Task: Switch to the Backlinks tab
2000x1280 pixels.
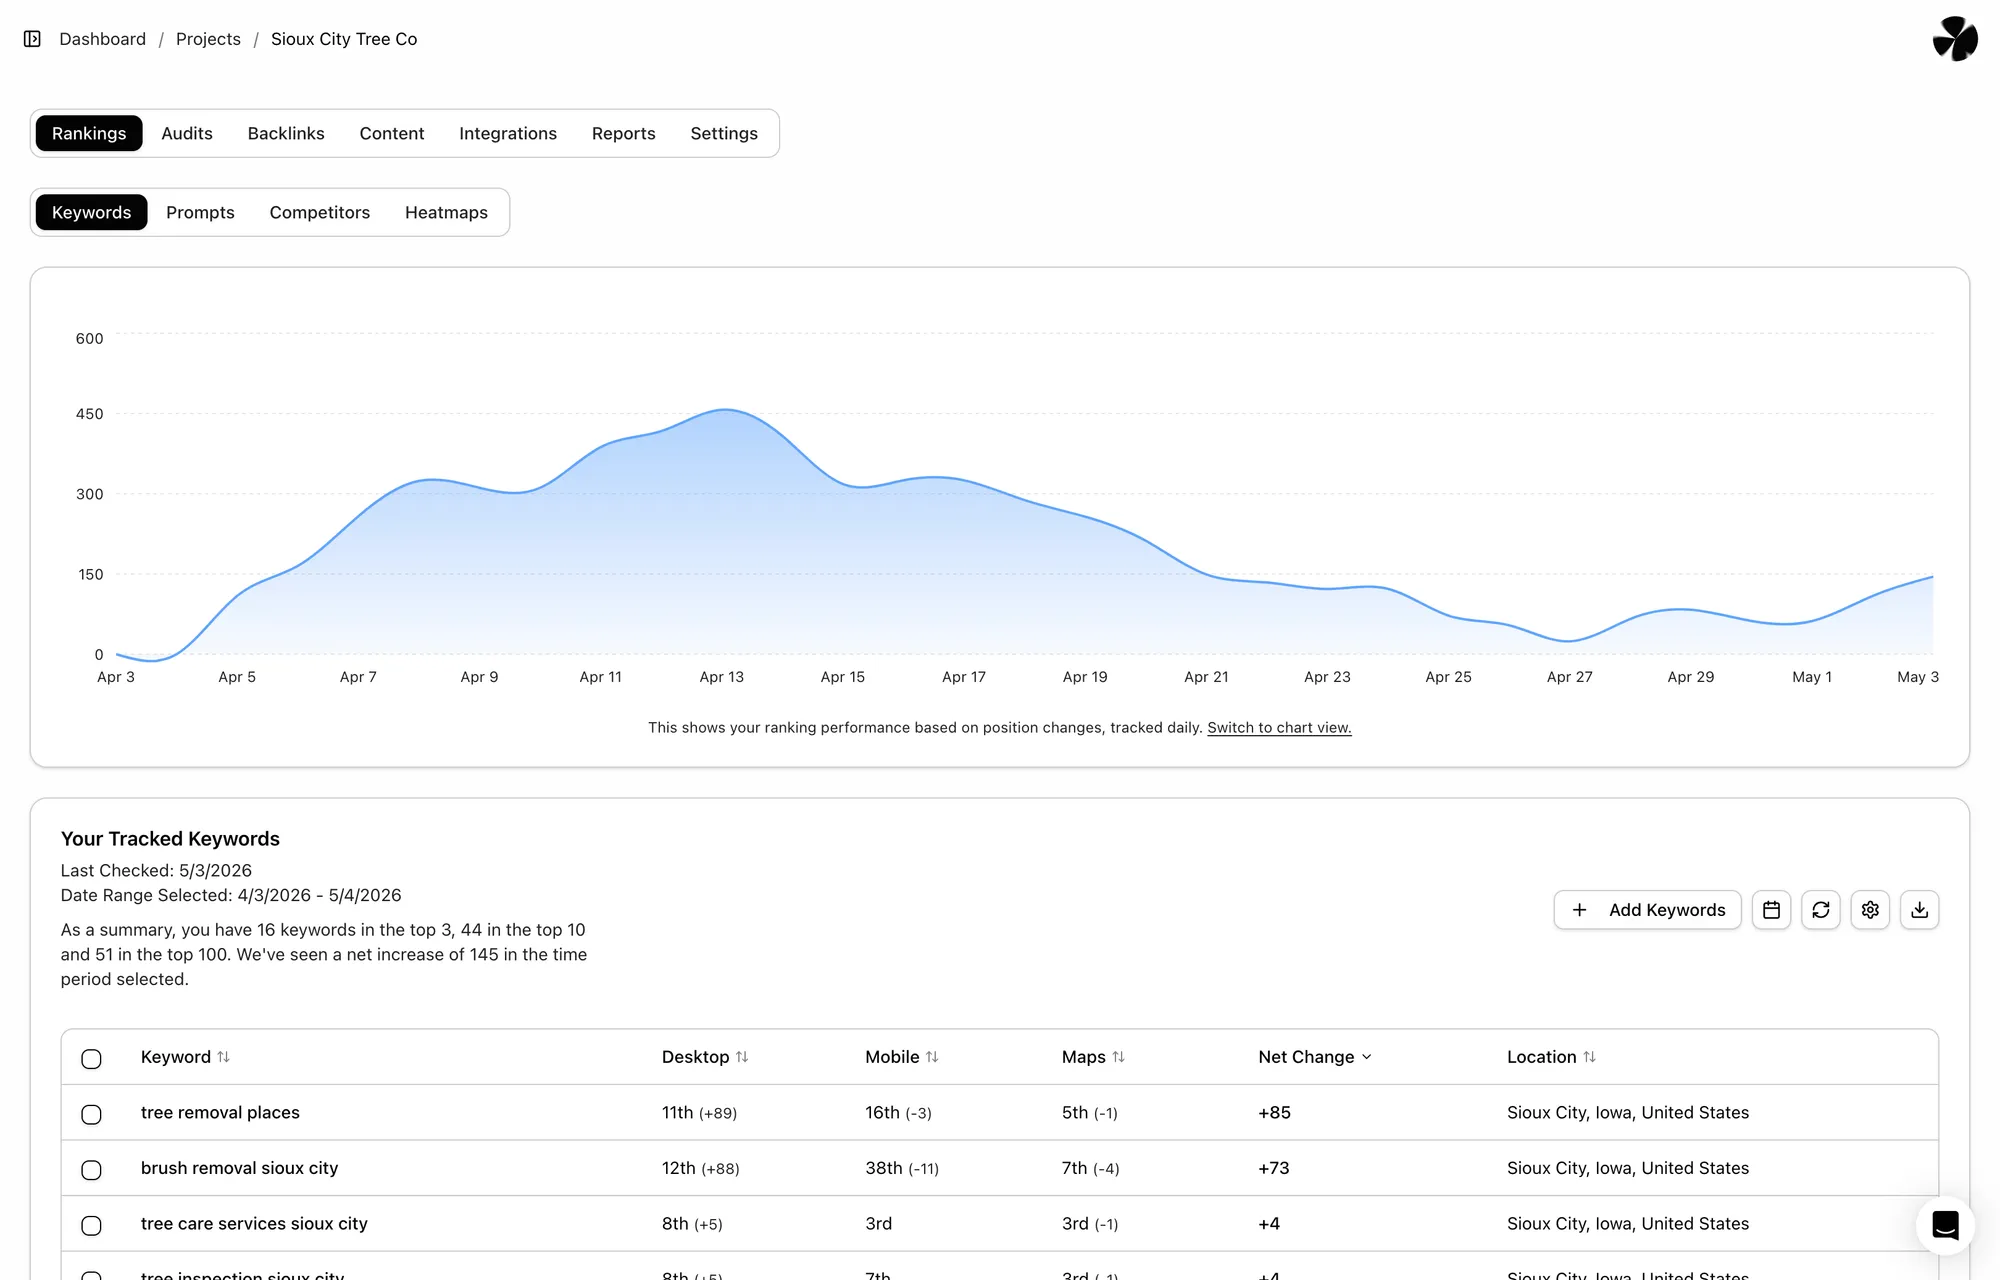Action: pos(286,133)
